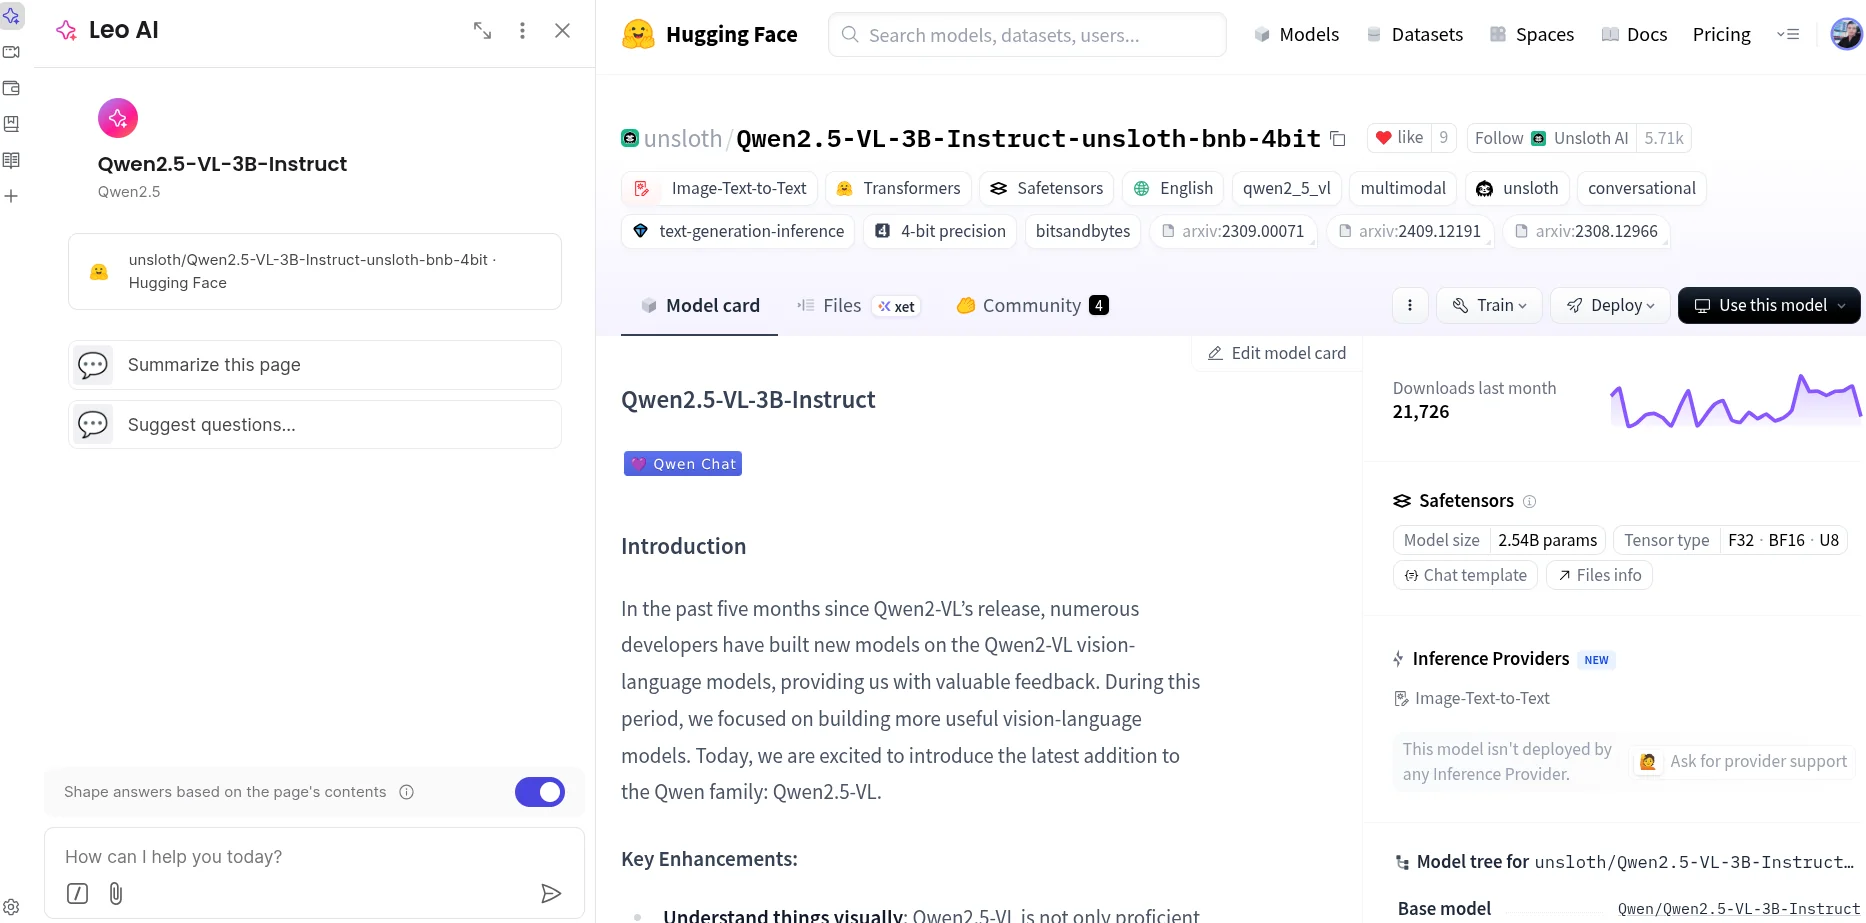Open the Qwen Chat badge

pyautogui.click(x=683, y=464)
